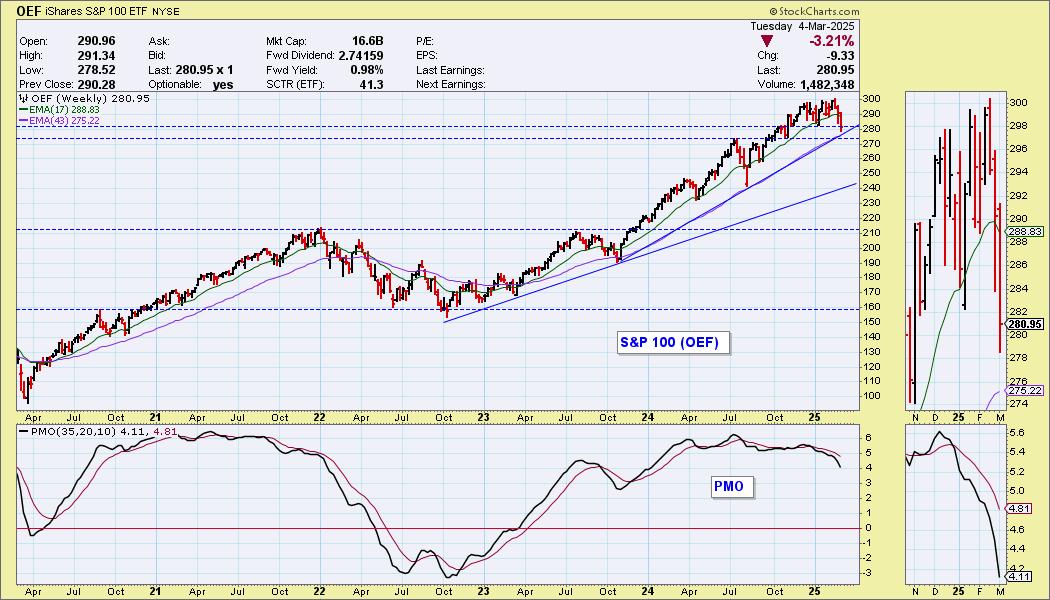Open the © StockCharts.com credit
This screenshot has width=1050, height=600.
coord(814,11)
